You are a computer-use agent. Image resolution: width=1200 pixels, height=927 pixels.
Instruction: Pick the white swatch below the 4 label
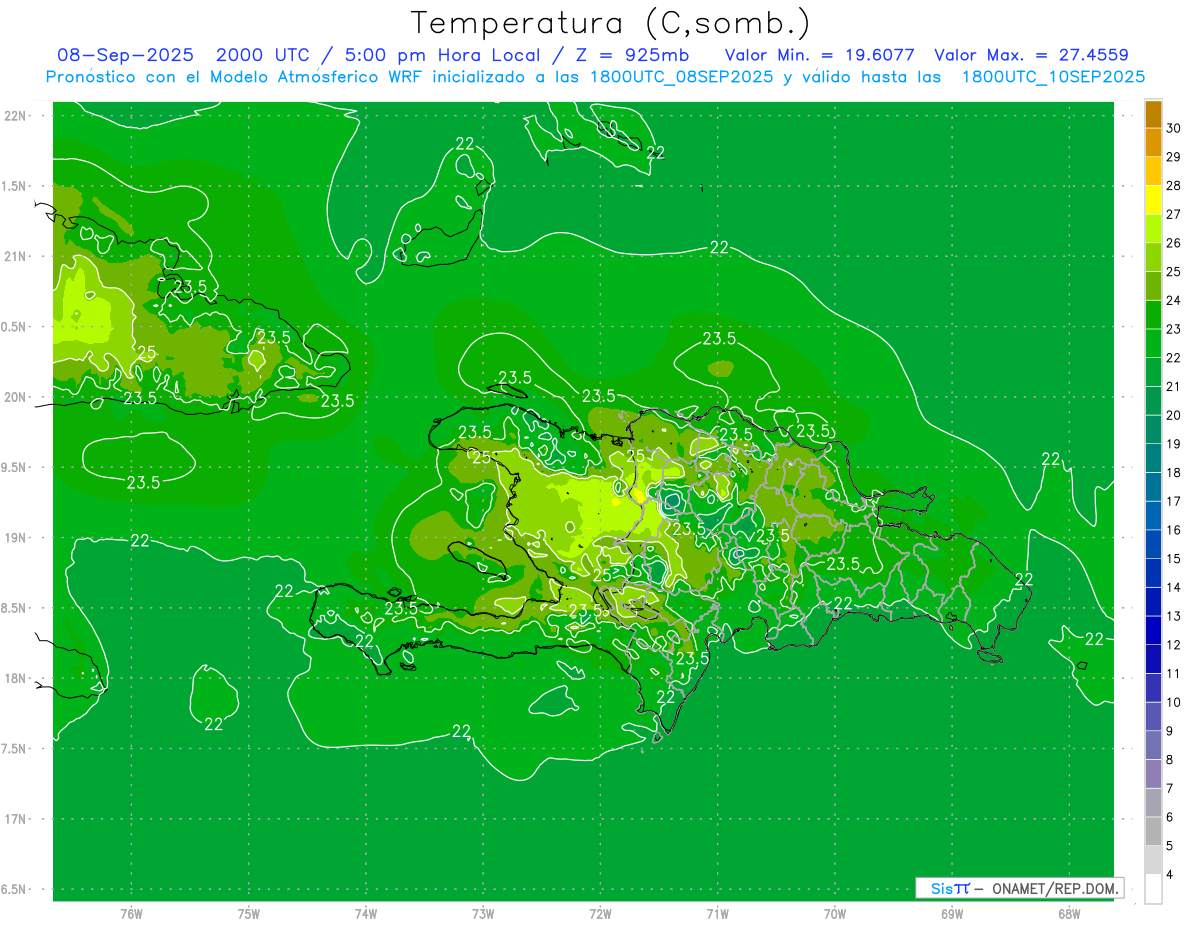tap(1153, 889)
